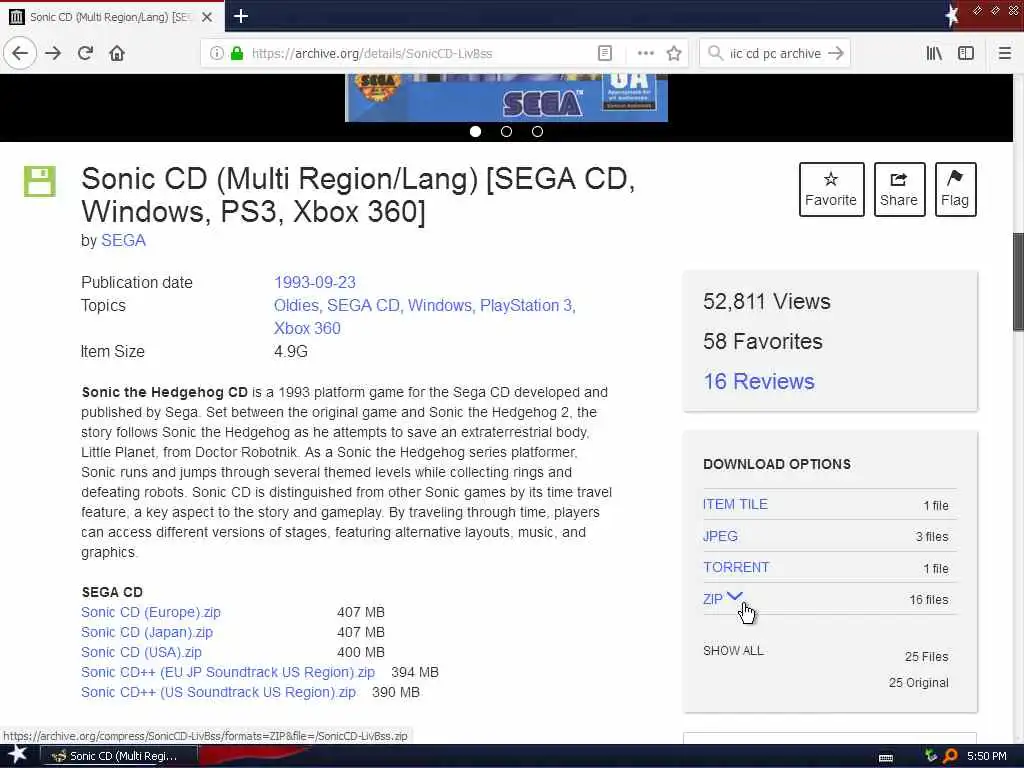This screenshot has height=768, width=1024.
Task: Open page actions three-dot menu
Action: point(645,54)
